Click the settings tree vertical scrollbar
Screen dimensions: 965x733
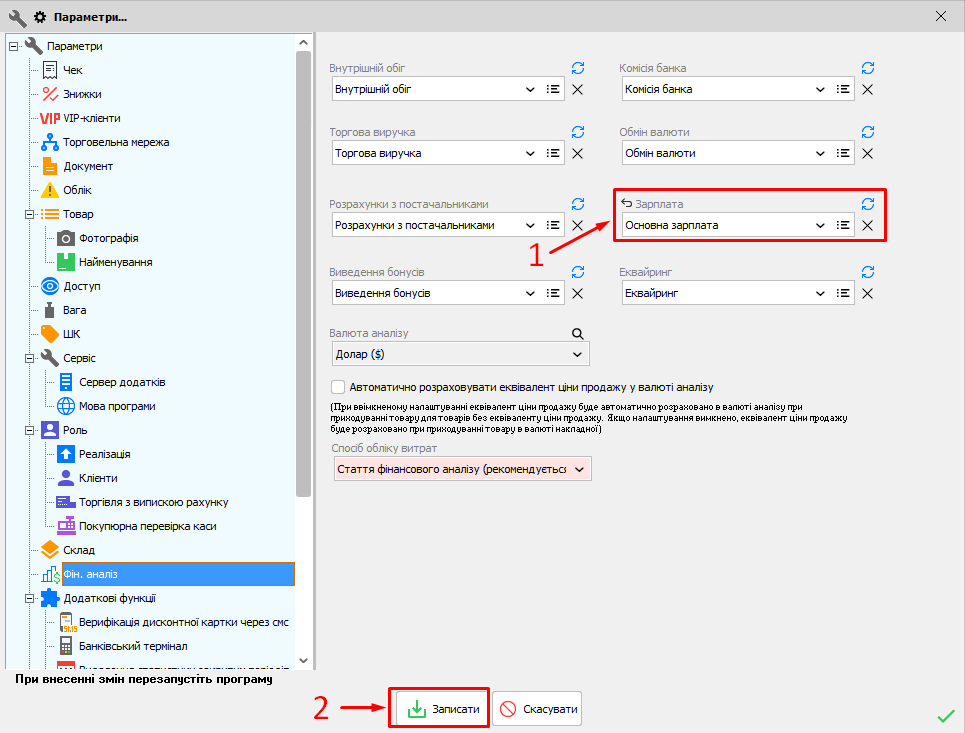click(x=303, y=270)
